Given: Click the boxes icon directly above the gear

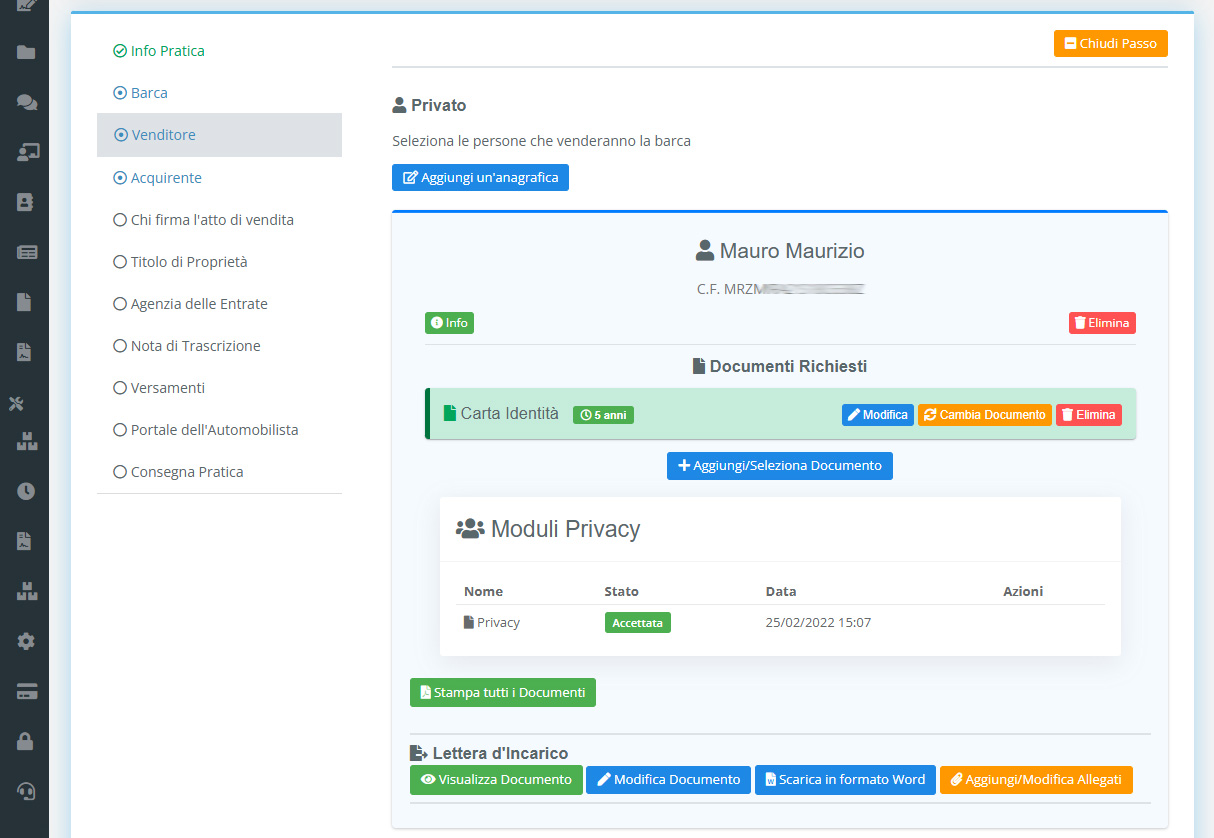Looking at the screenshot, I should pos(27,591).
